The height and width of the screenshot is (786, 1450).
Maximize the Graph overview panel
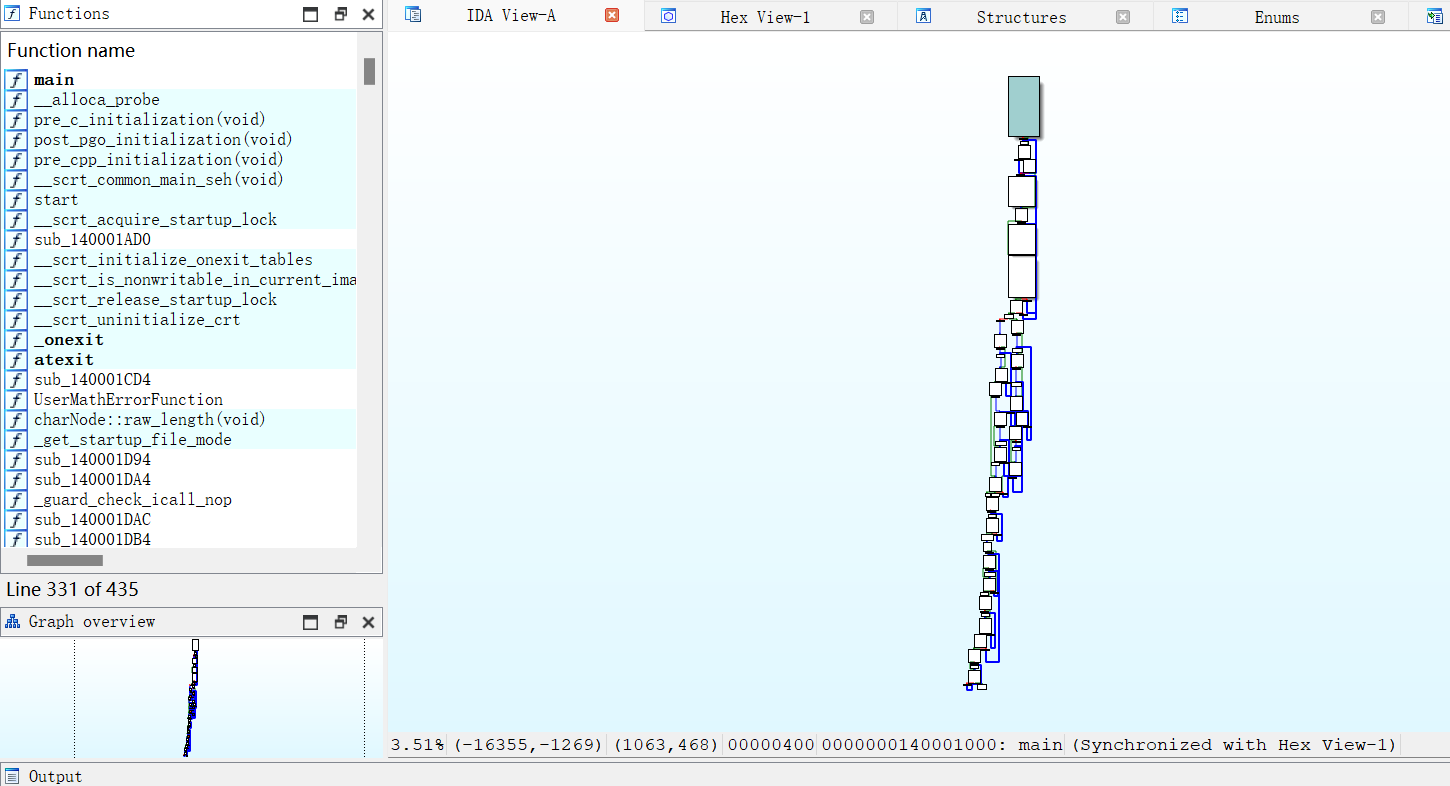[311, 622]
